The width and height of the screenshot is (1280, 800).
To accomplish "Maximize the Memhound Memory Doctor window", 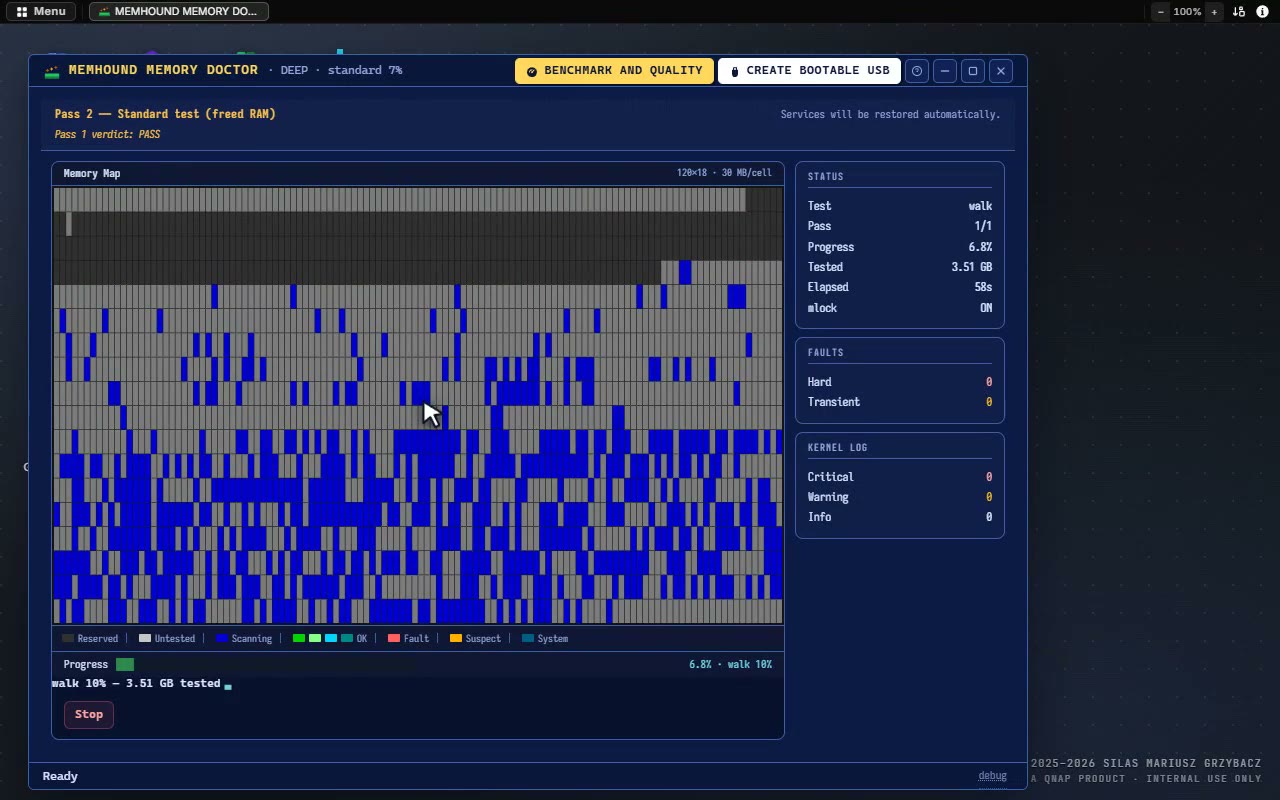I will coord(973,71).
